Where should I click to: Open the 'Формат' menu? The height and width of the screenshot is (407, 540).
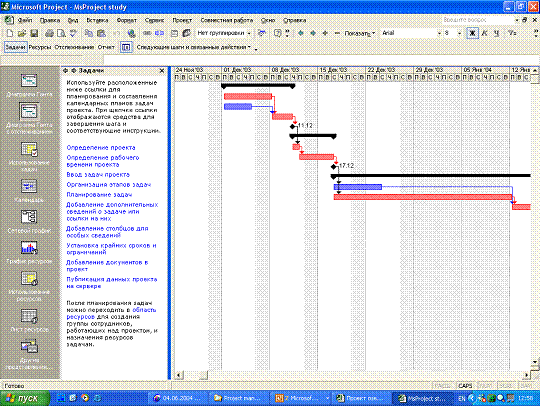pos(126,20)
